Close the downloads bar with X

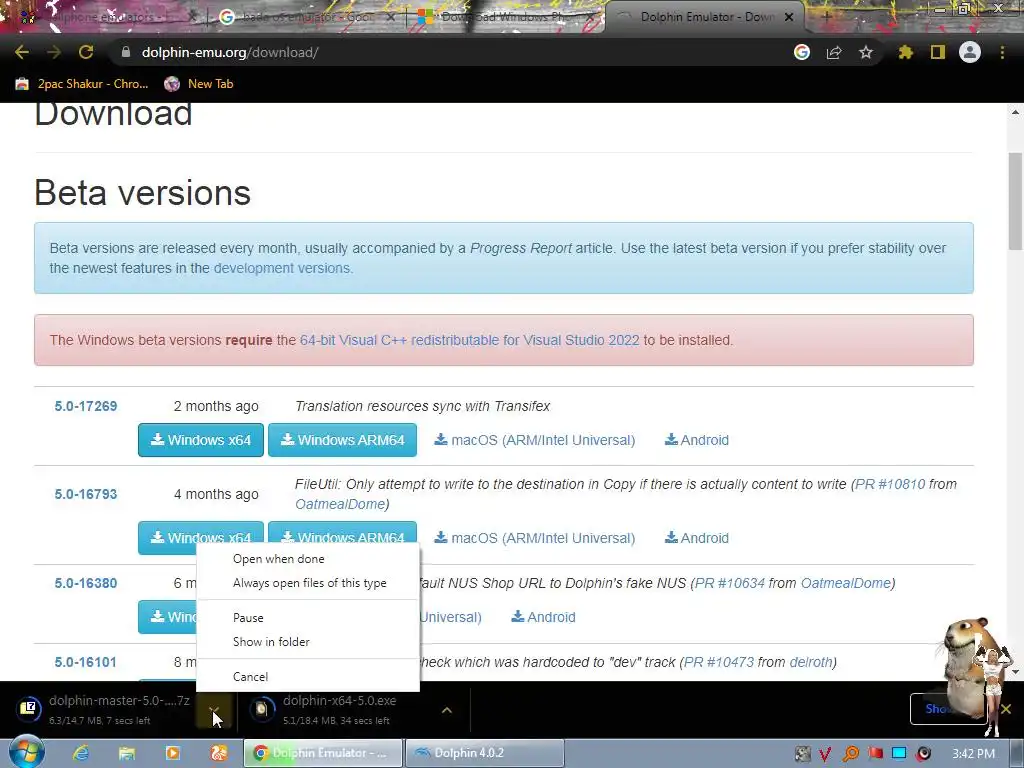tap(1006, 709)
